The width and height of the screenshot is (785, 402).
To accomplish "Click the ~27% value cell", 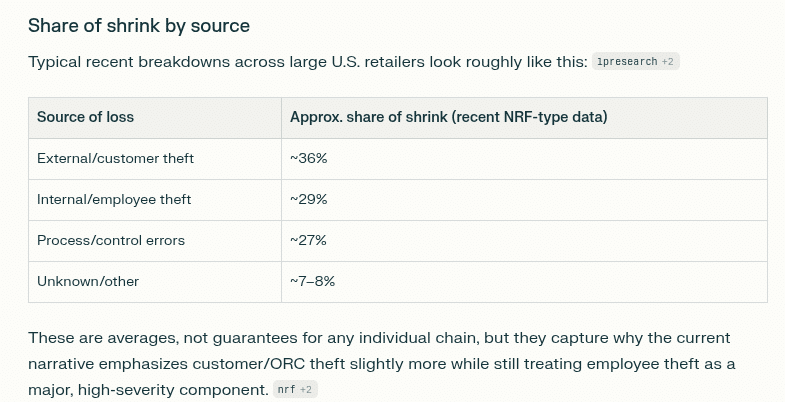I will tap(308, 240).
